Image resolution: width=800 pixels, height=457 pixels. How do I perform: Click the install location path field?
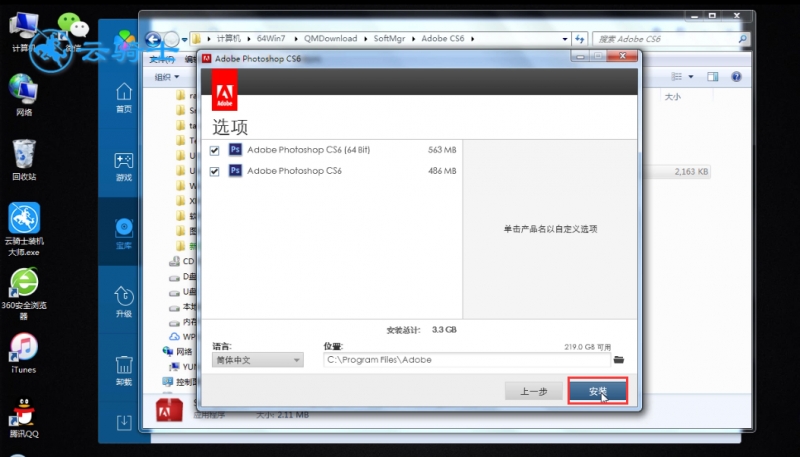(467, 360)
